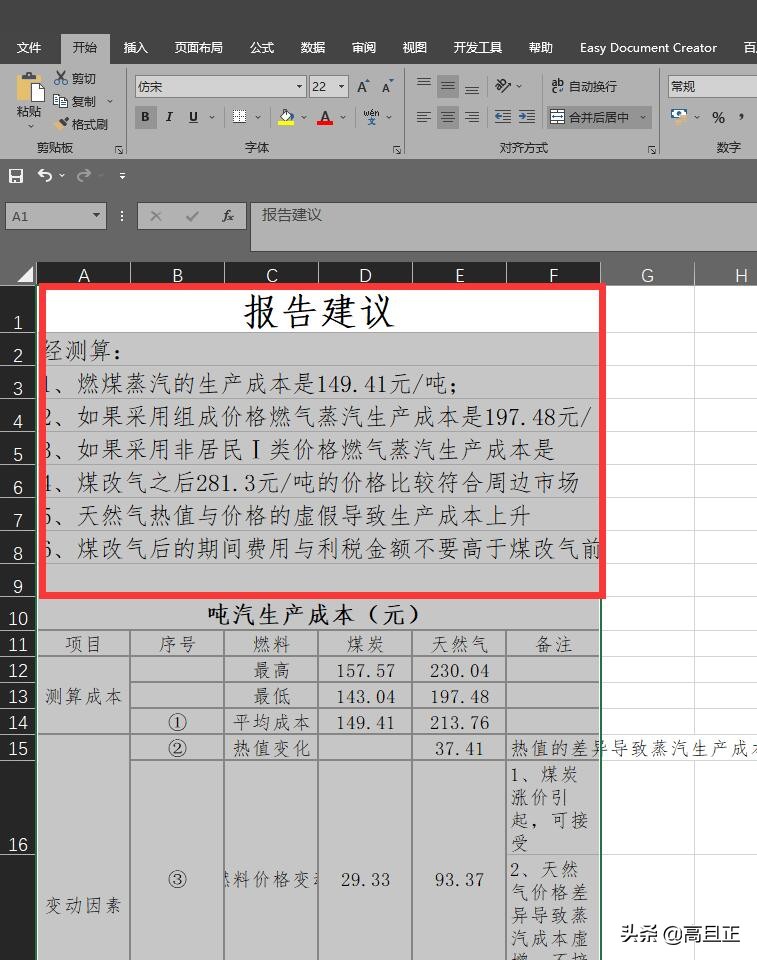Customize the quick access toolbar dropdown

(122, 176)
